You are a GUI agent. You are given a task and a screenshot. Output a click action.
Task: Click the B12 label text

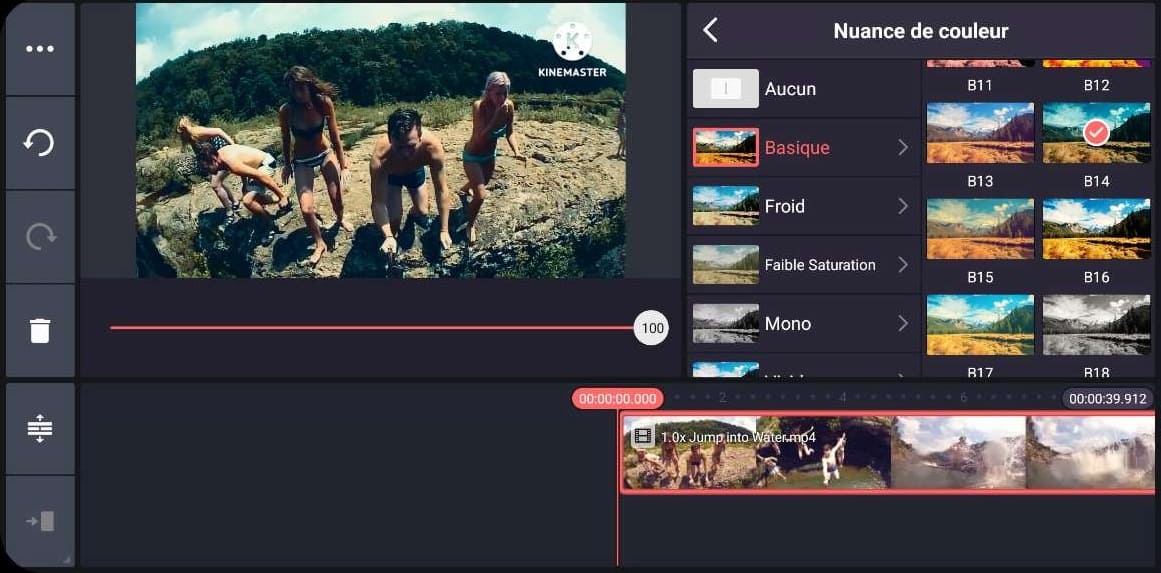pyautogui.click(x=1096, y=85)
